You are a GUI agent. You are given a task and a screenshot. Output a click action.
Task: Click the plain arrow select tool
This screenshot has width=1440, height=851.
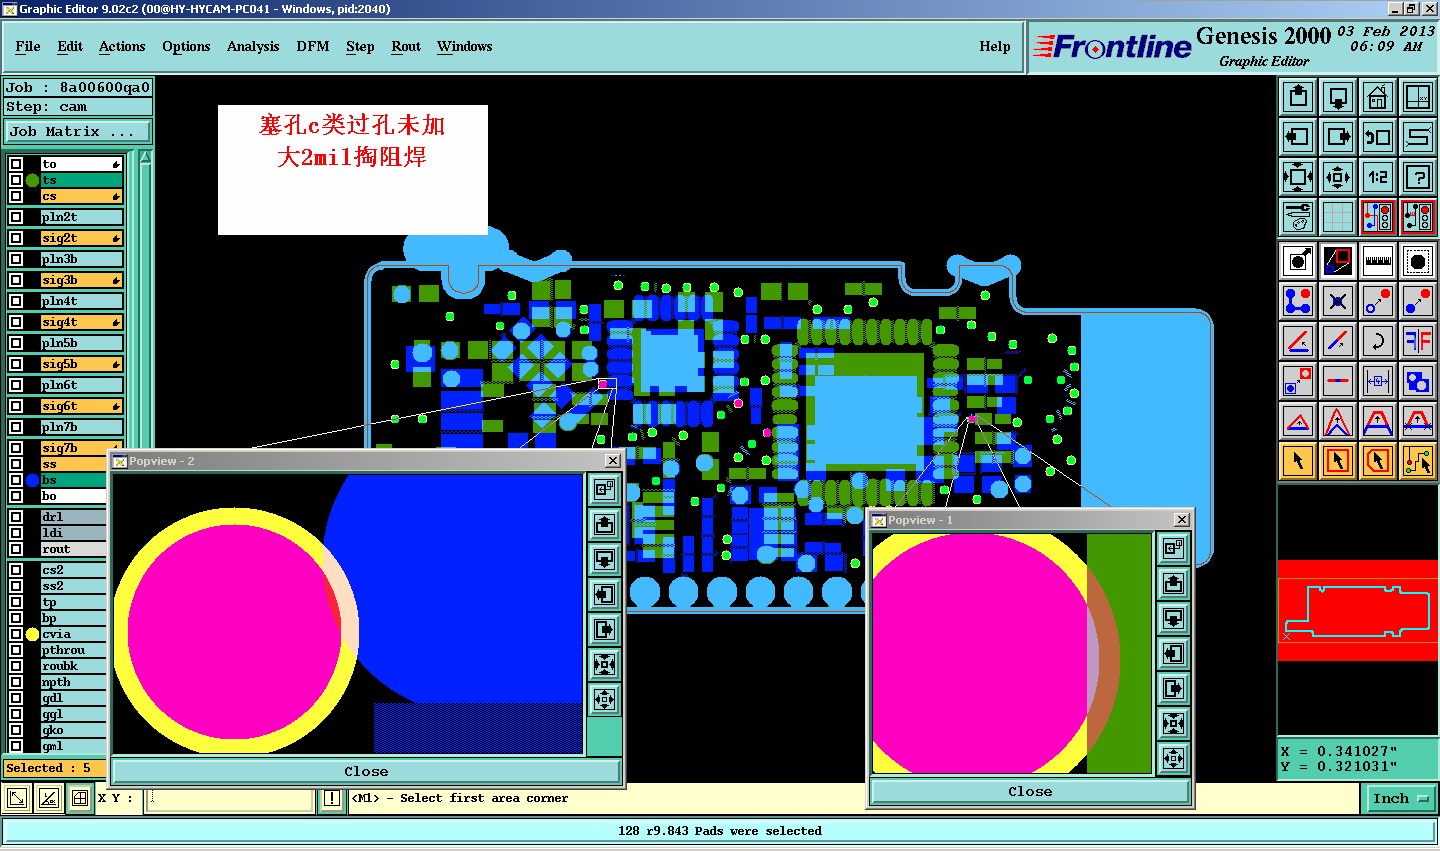pyautogui.click(x=1298, y=461)
